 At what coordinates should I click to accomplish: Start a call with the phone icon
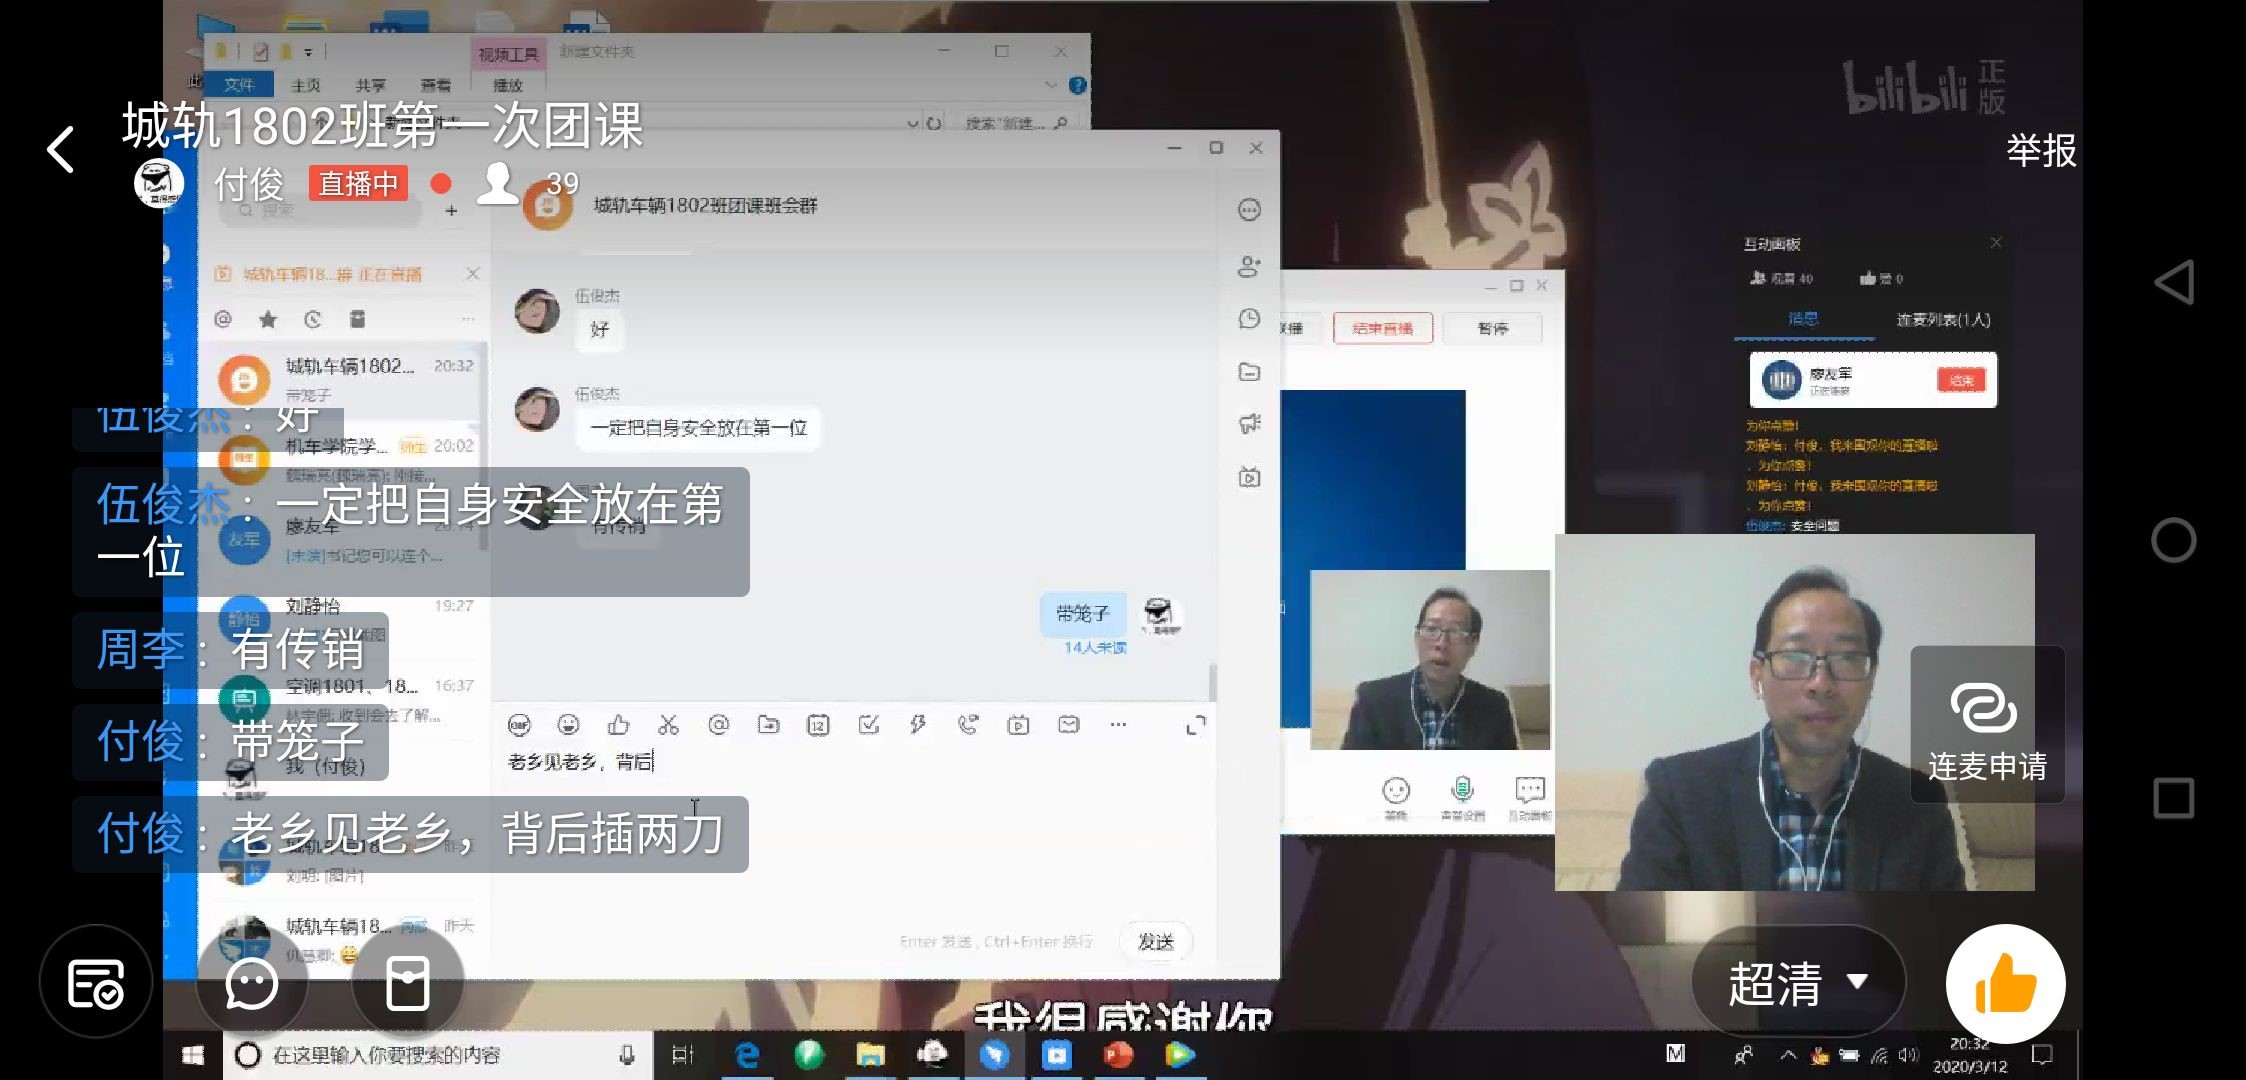click(x=968, y=724)
